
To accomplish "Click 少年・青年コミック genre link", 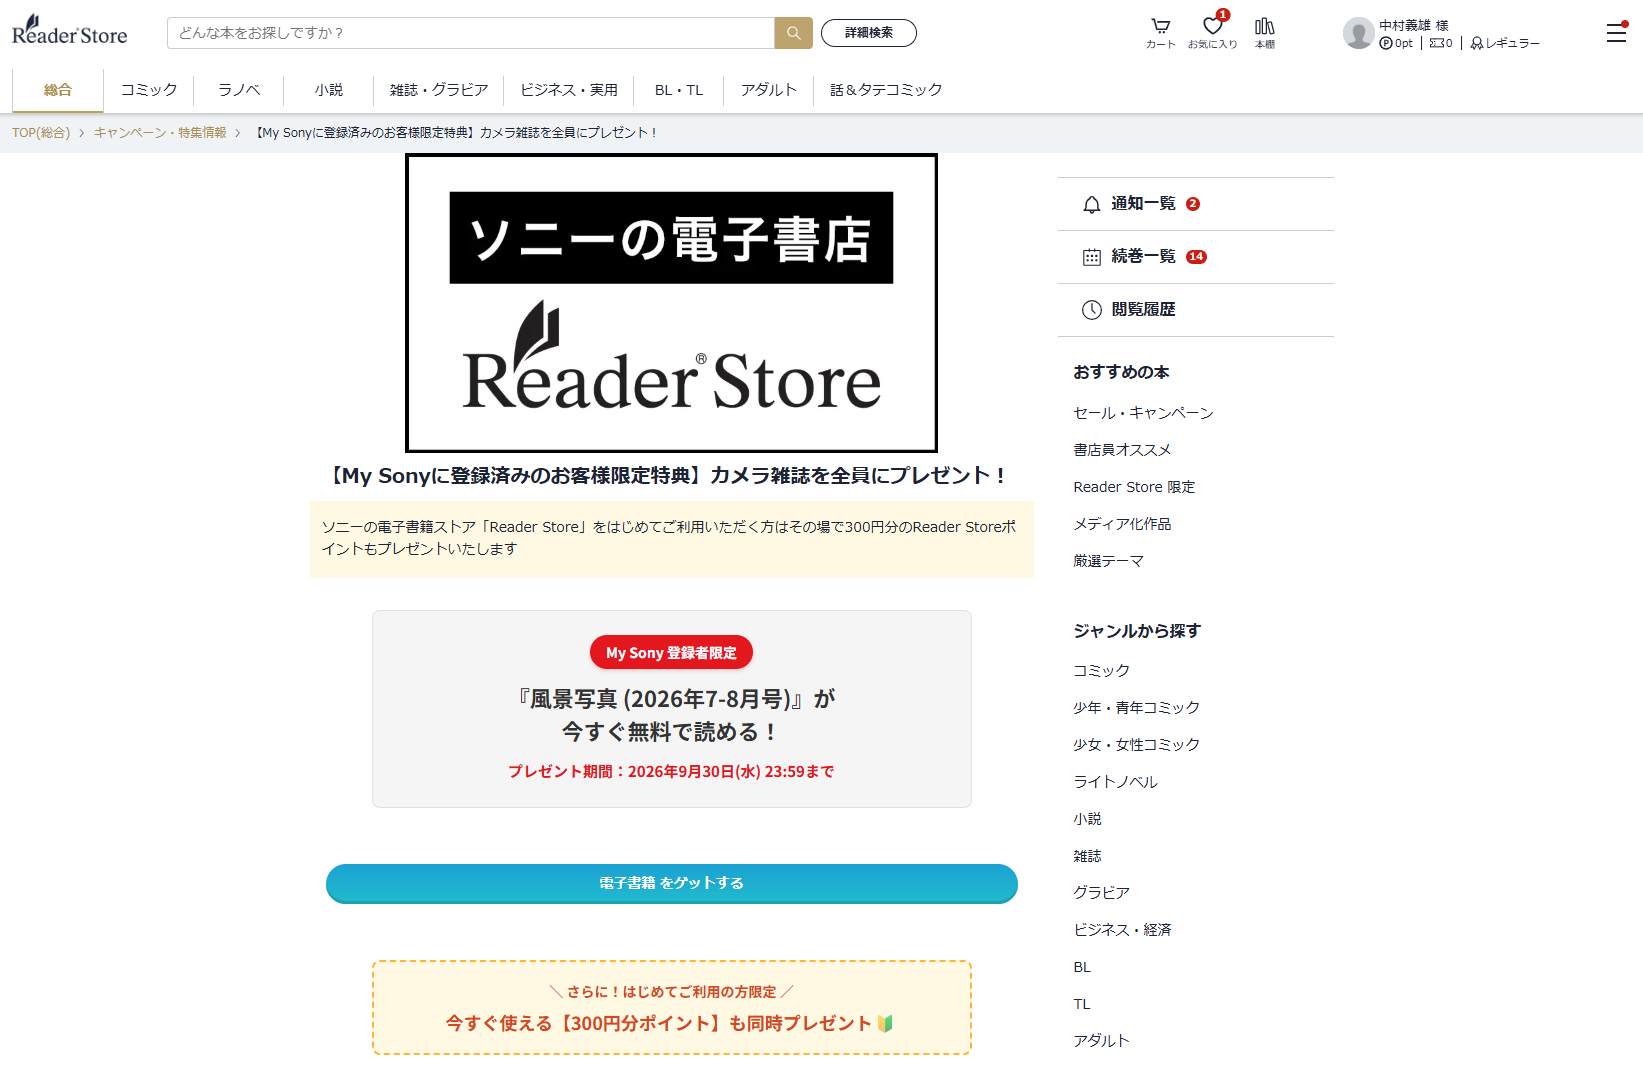I will click(x=1136, y=708).
